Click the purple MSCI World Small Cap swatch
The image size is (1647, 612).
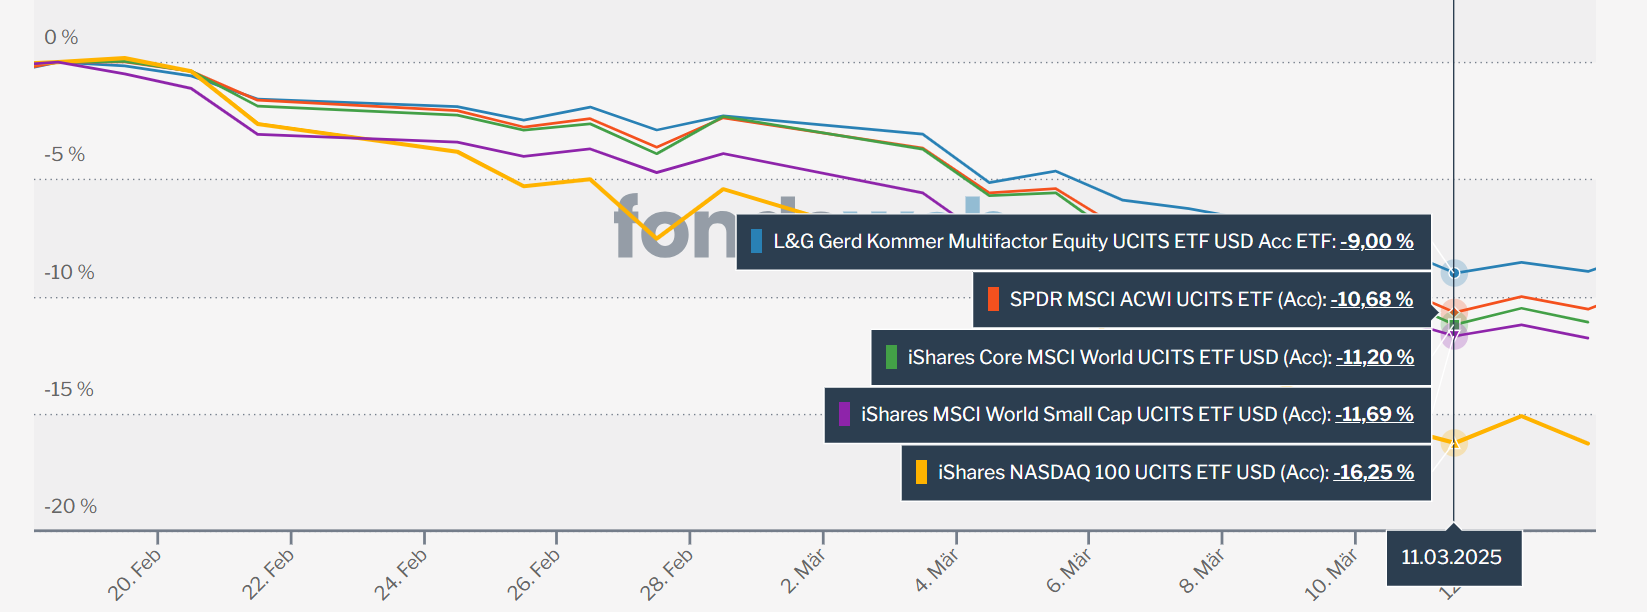845,414
